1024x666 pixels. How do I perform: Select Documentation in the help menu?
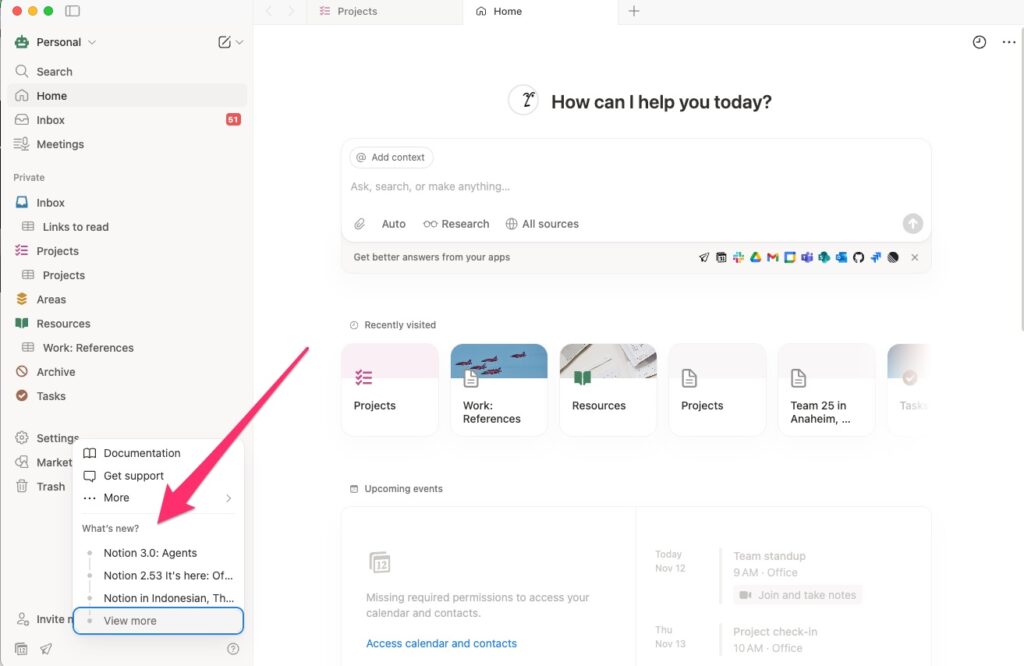coord(141,453)
